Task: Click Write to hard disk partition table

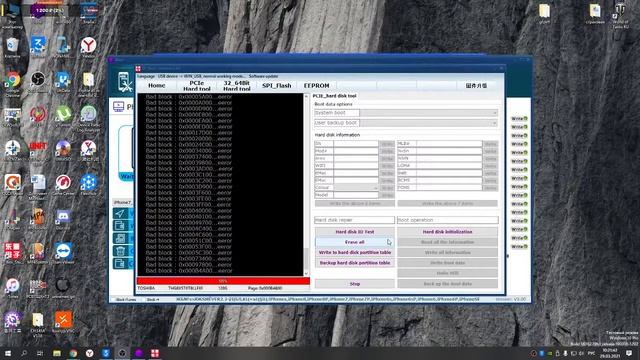Action: click(355, 253)
